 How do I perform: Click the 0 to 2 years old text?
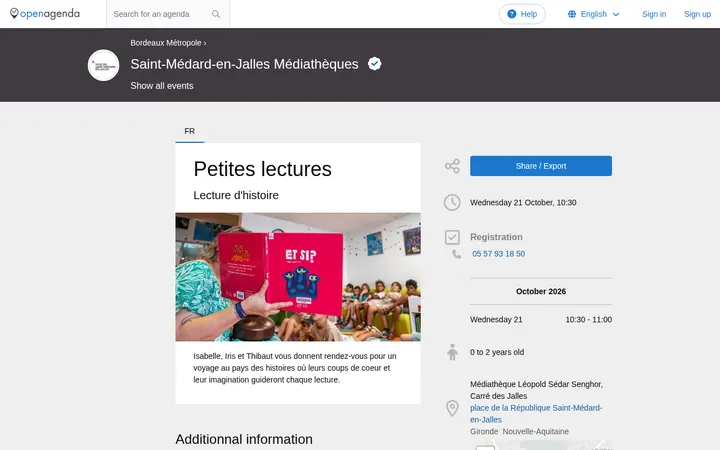[x=497, y=352]
